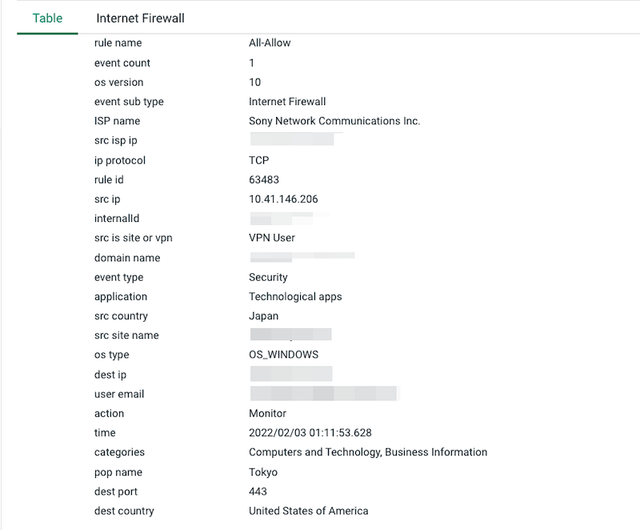The height and width of the screenshot is (530, 640).
Task: Click the ISP name Sony Network Communications
Action: pyautogui.click(x=334, y=121)
